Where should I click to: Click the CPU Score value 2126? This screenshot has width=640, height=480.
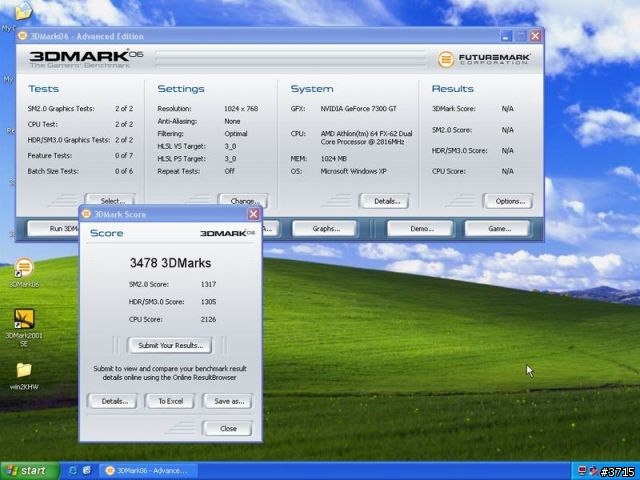[208, 319]
